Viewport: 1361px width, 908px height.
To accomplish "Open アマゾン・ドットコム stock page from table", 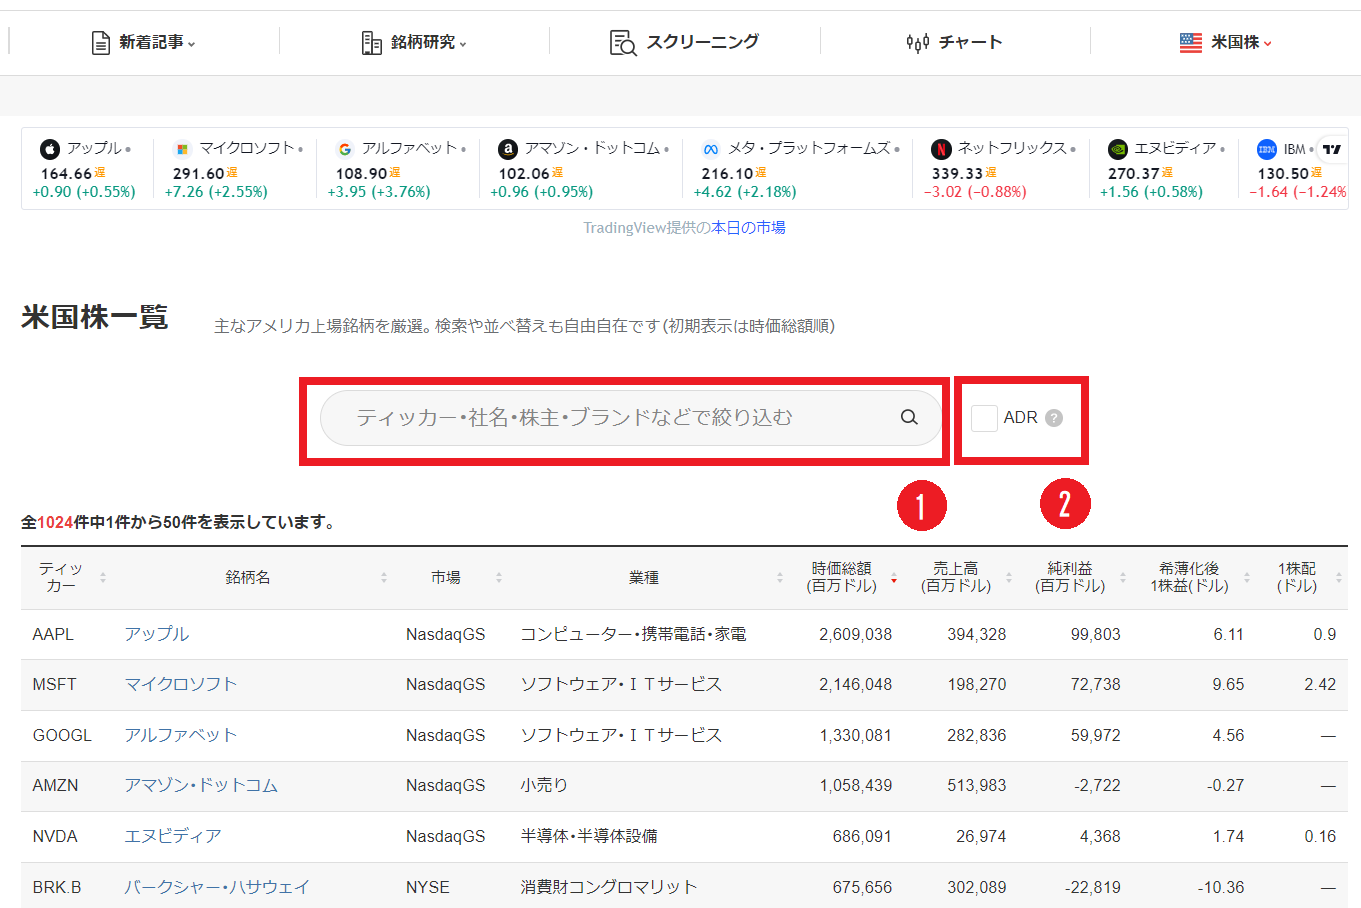I will 201,785.
